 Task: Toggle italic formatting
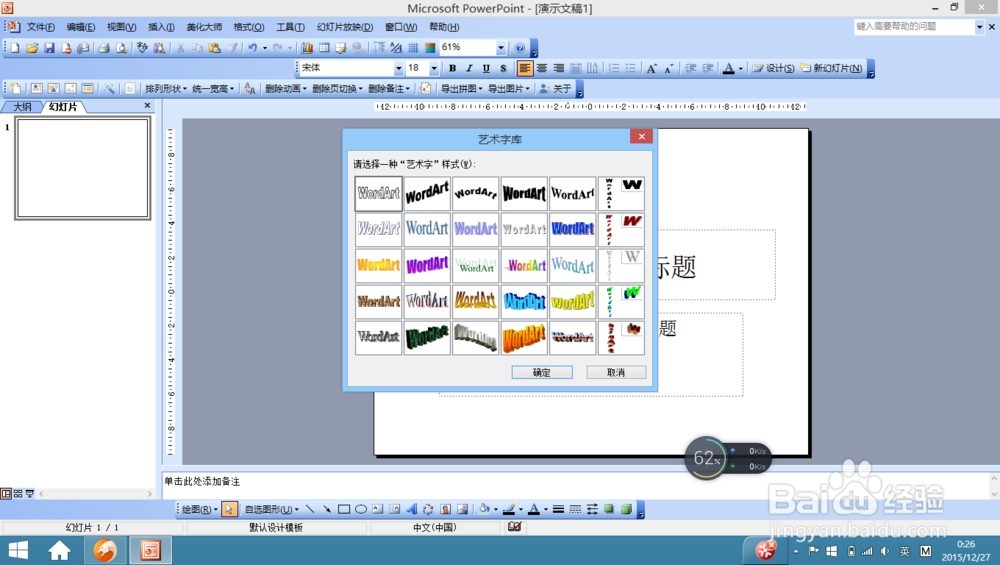tap(469, 68)
